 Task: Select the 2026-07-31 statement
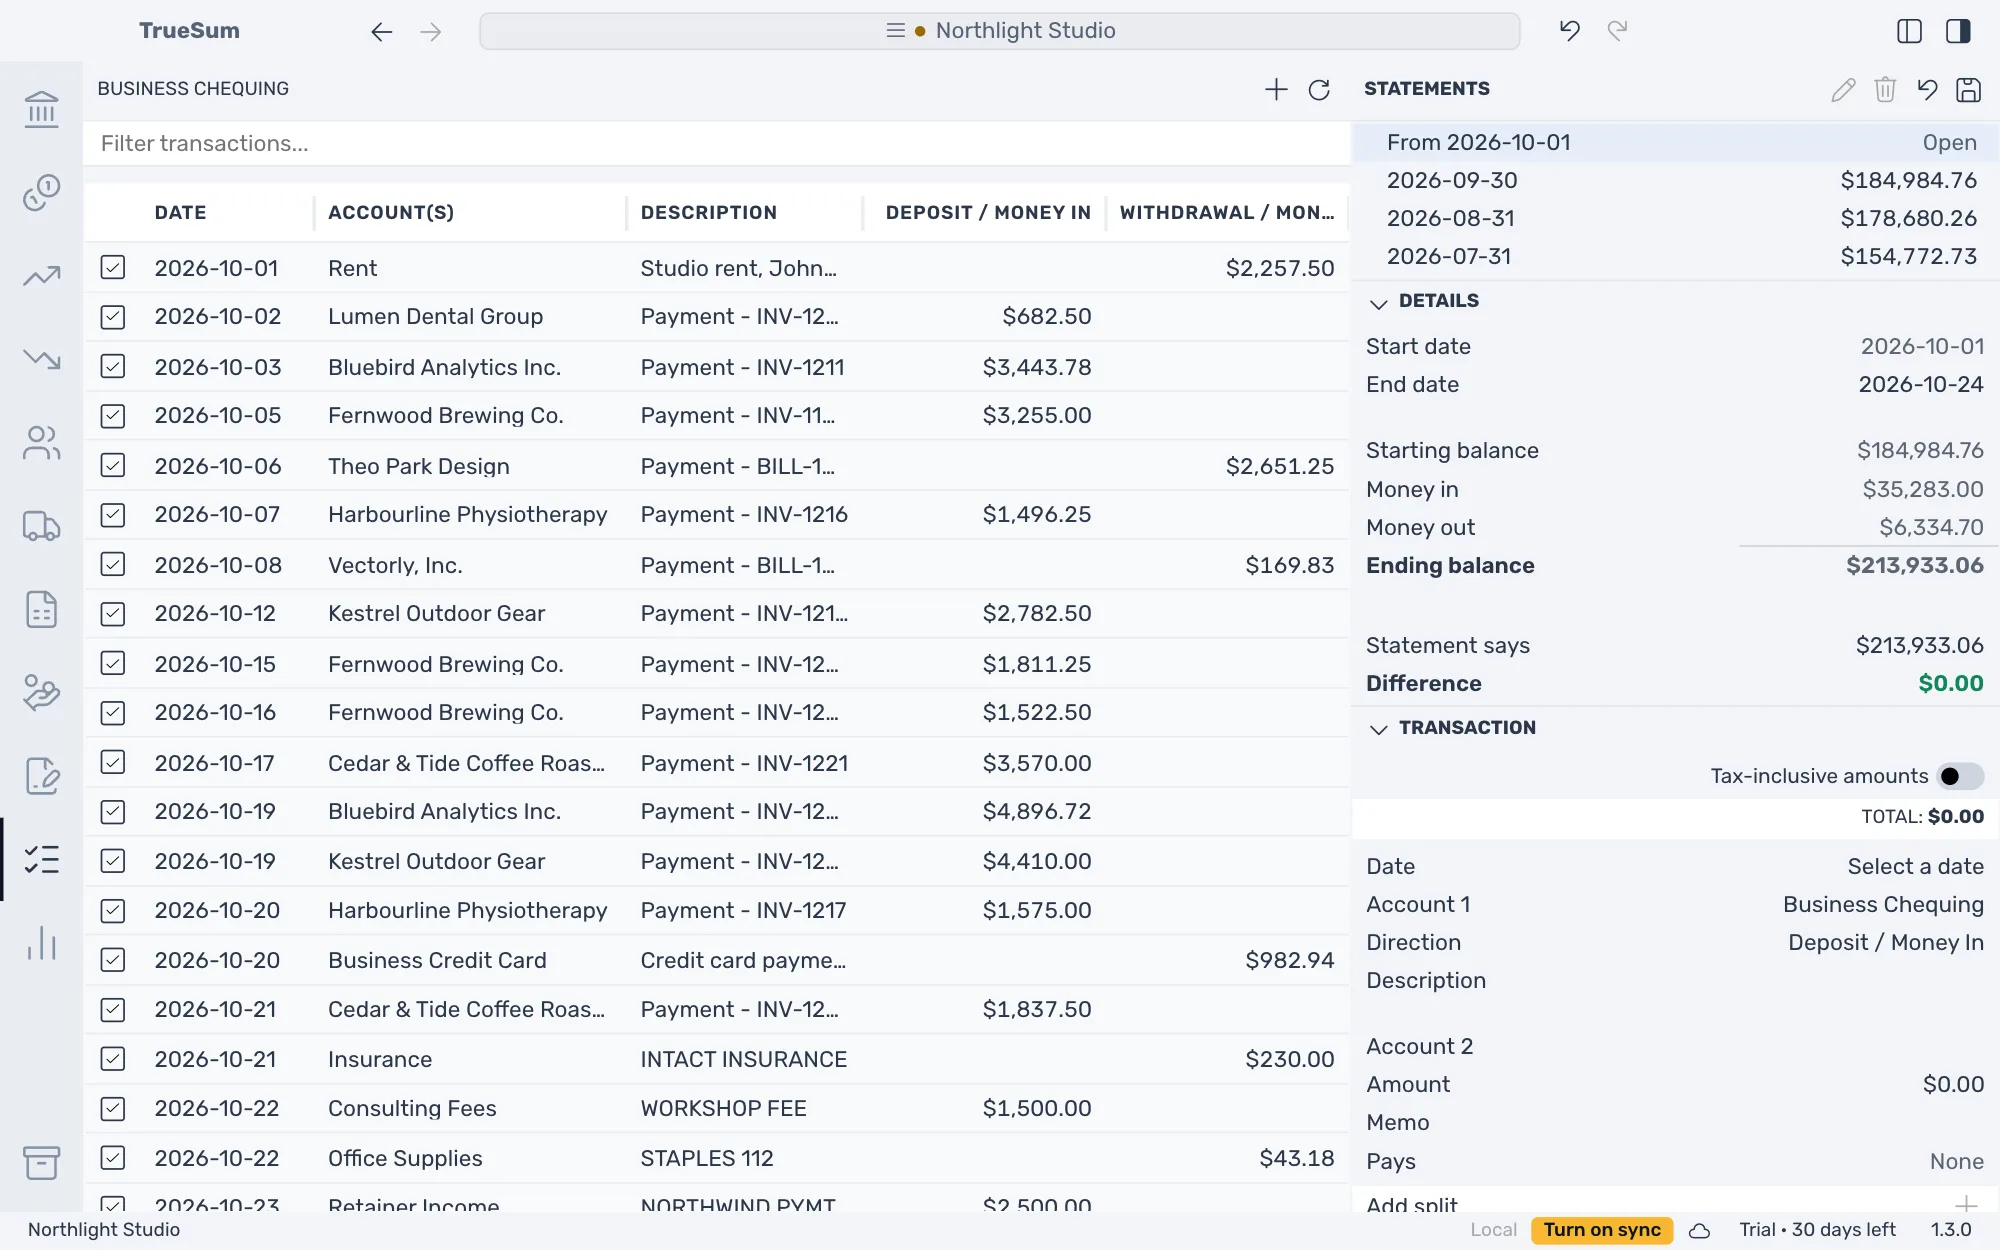1675,256
